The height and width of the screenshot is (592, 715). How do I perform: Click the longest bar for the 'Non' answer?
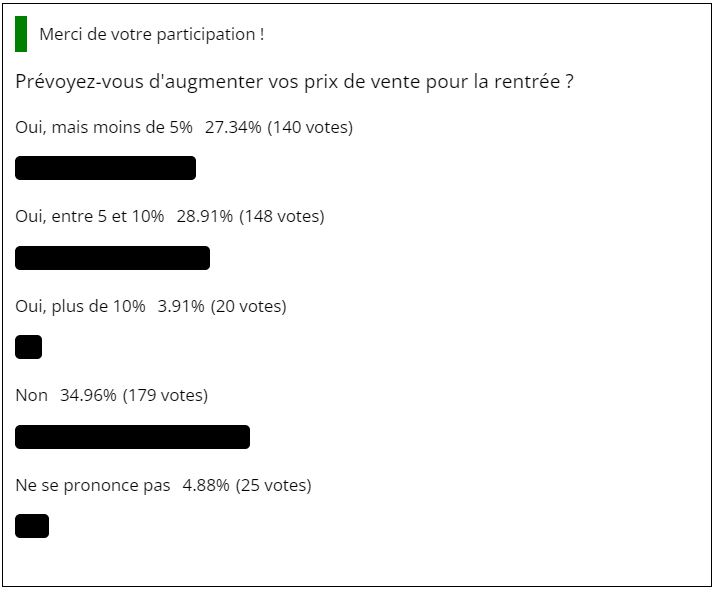(x=133, y=437)
